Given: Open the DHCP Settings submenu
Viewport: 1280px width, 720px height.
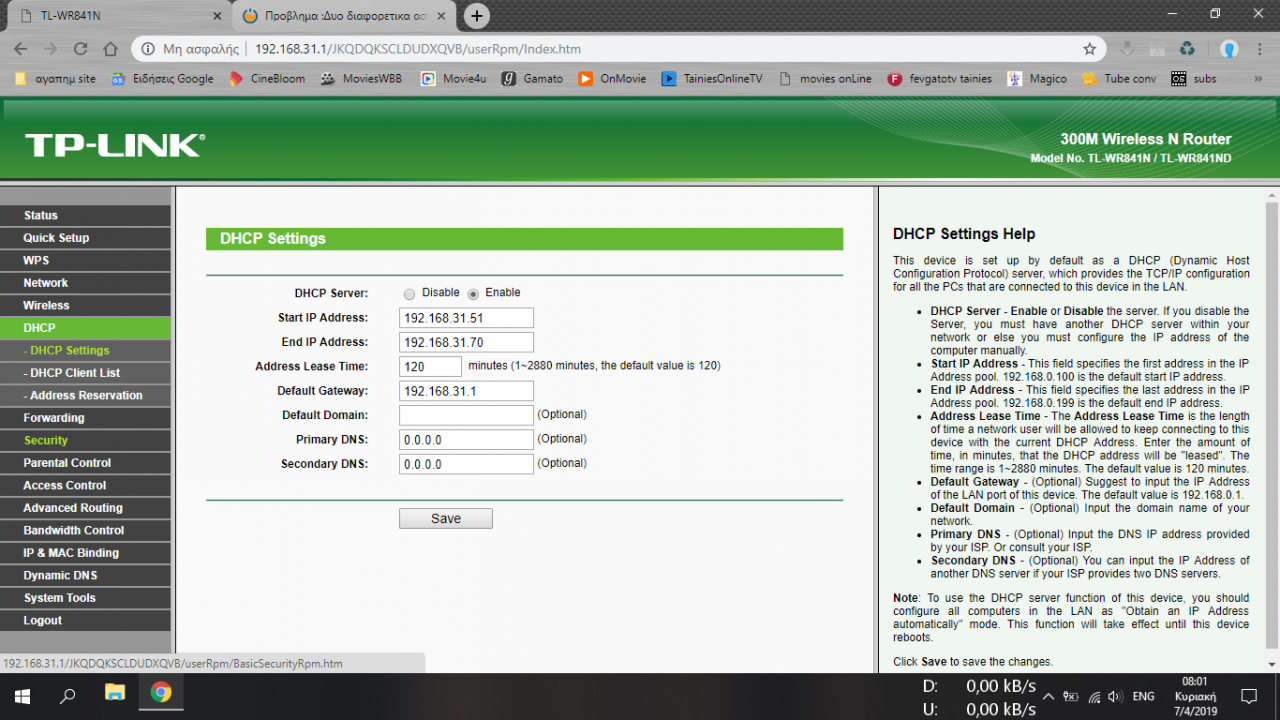Looking at the screenshot, I should (x=85, y=350).
